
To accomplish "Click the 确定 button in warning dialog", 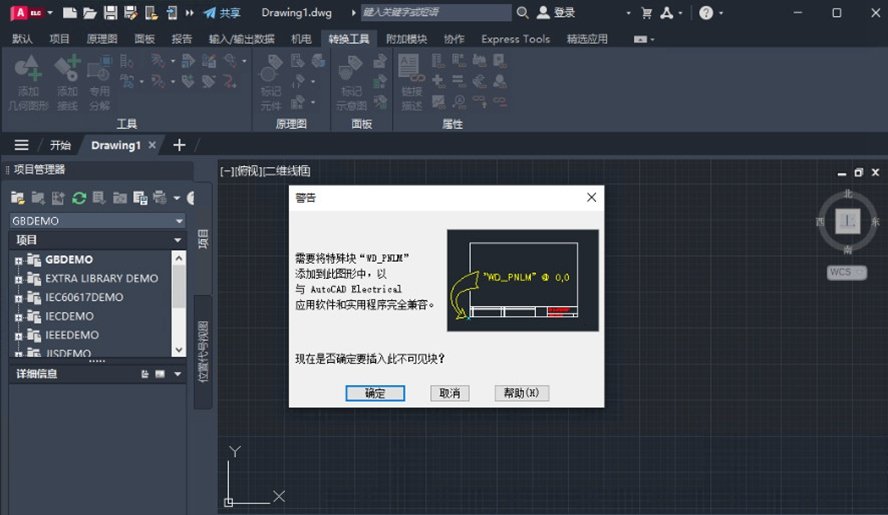I will click(375, 393).
